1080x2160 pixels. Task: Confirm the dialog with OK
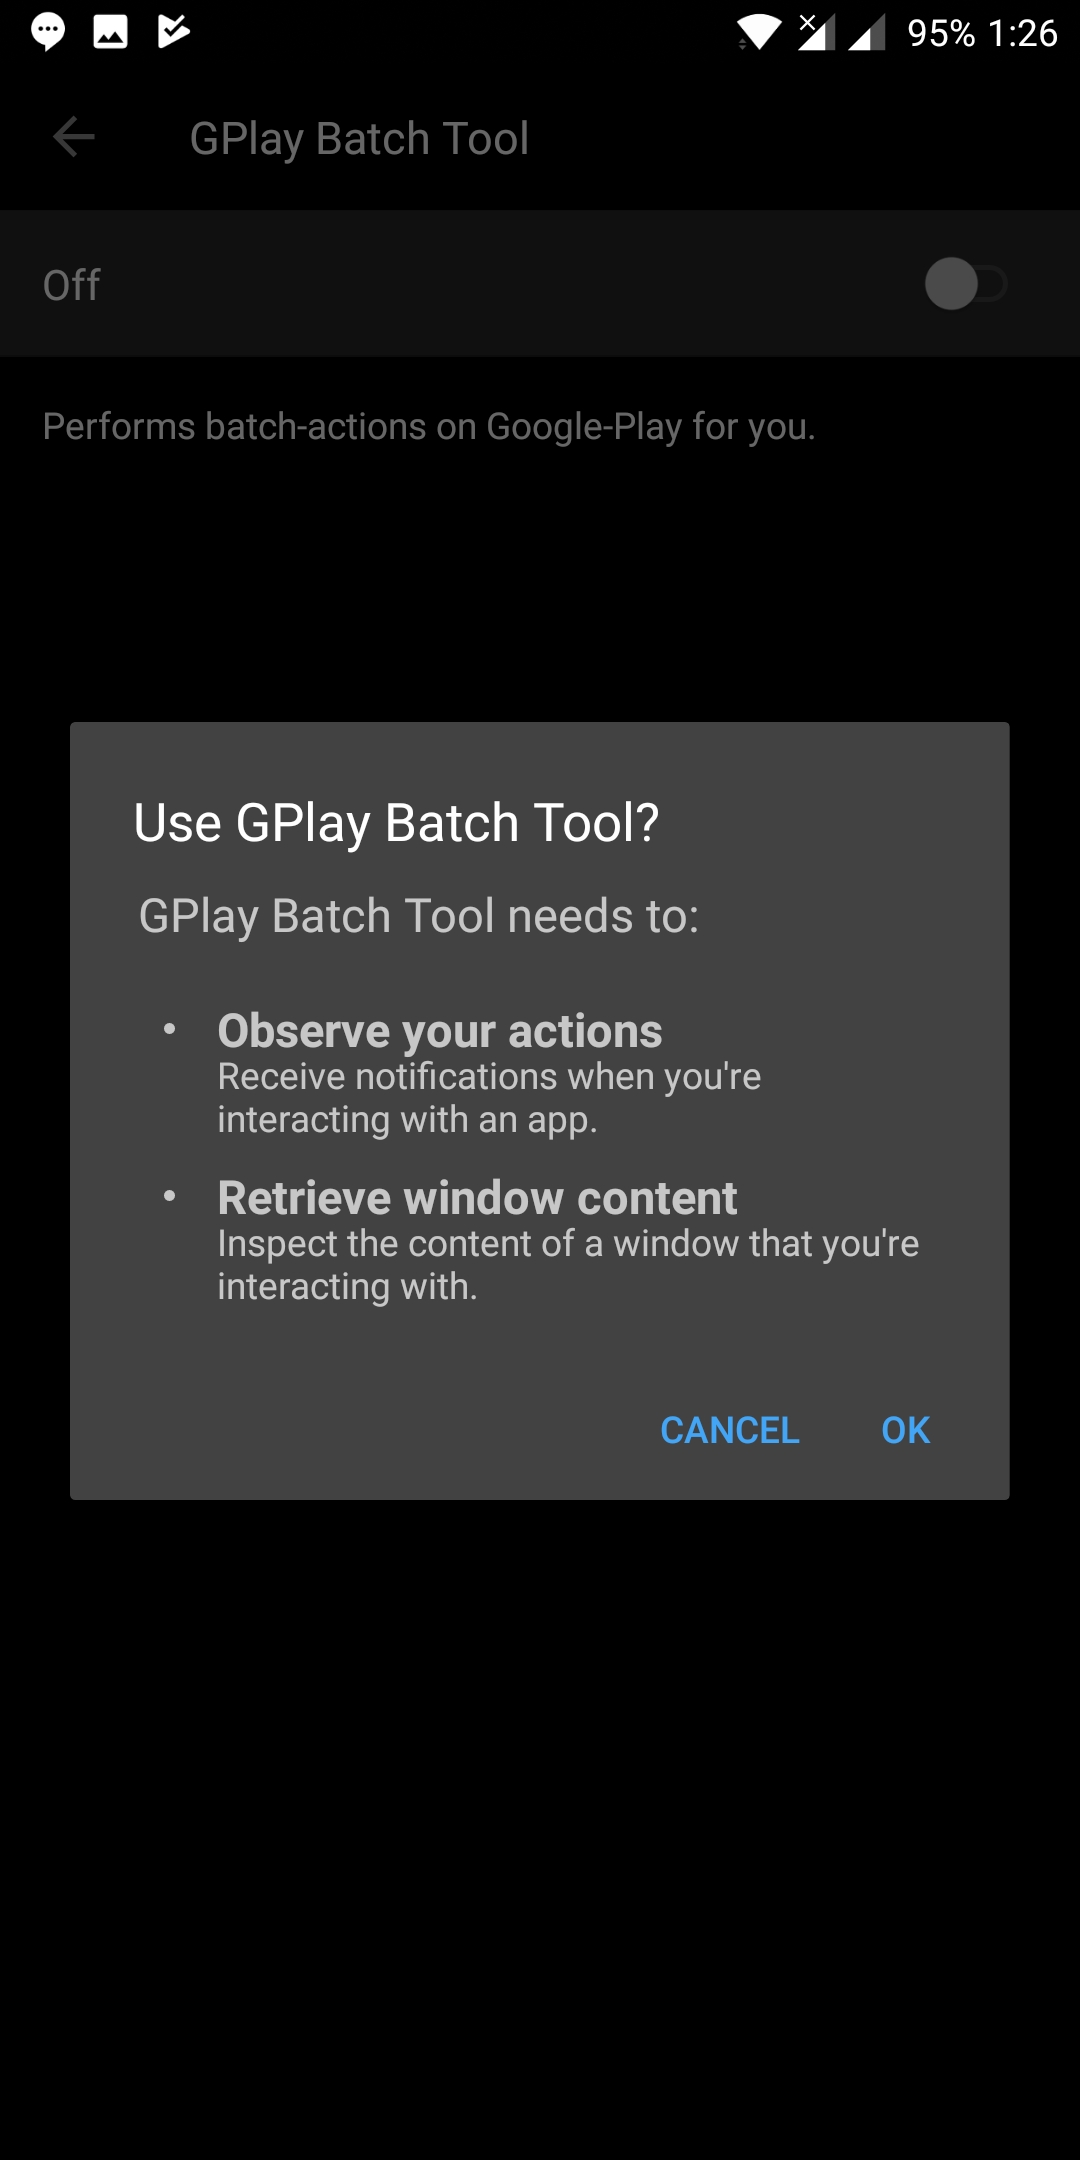coord(905,1430)
